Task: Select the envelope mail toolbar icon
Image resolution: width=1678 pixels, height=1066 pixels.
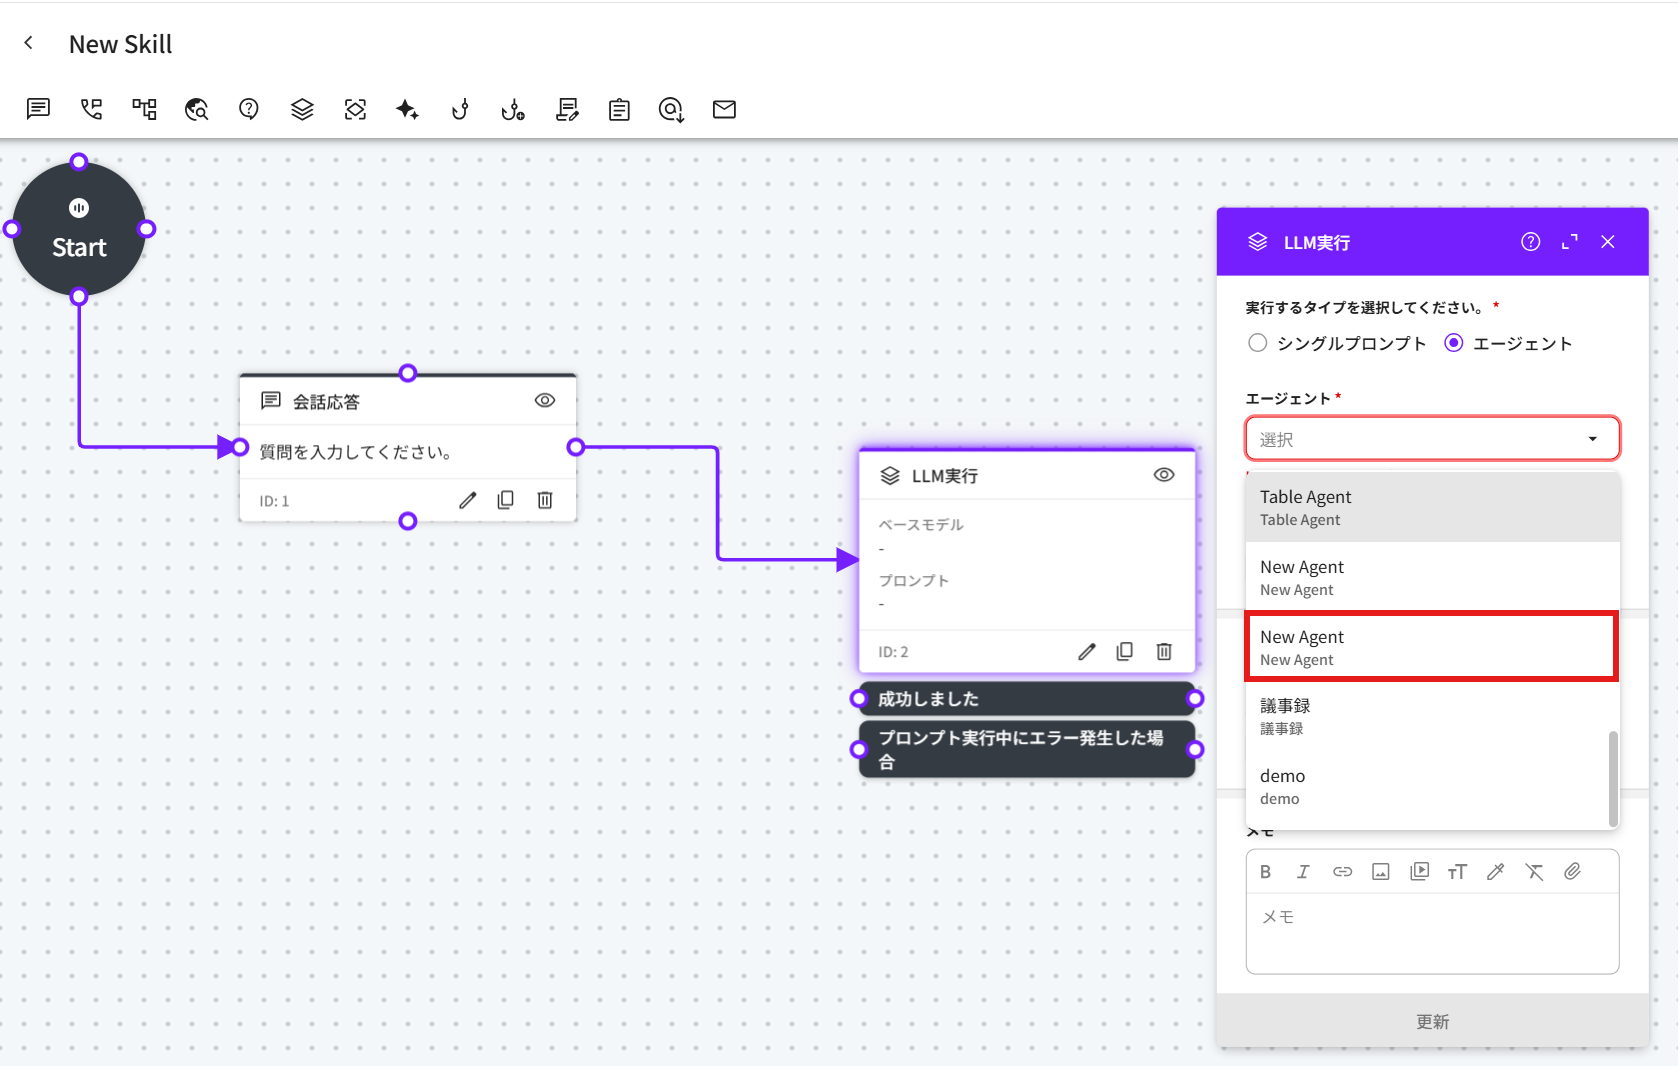Action: point(724,109)
